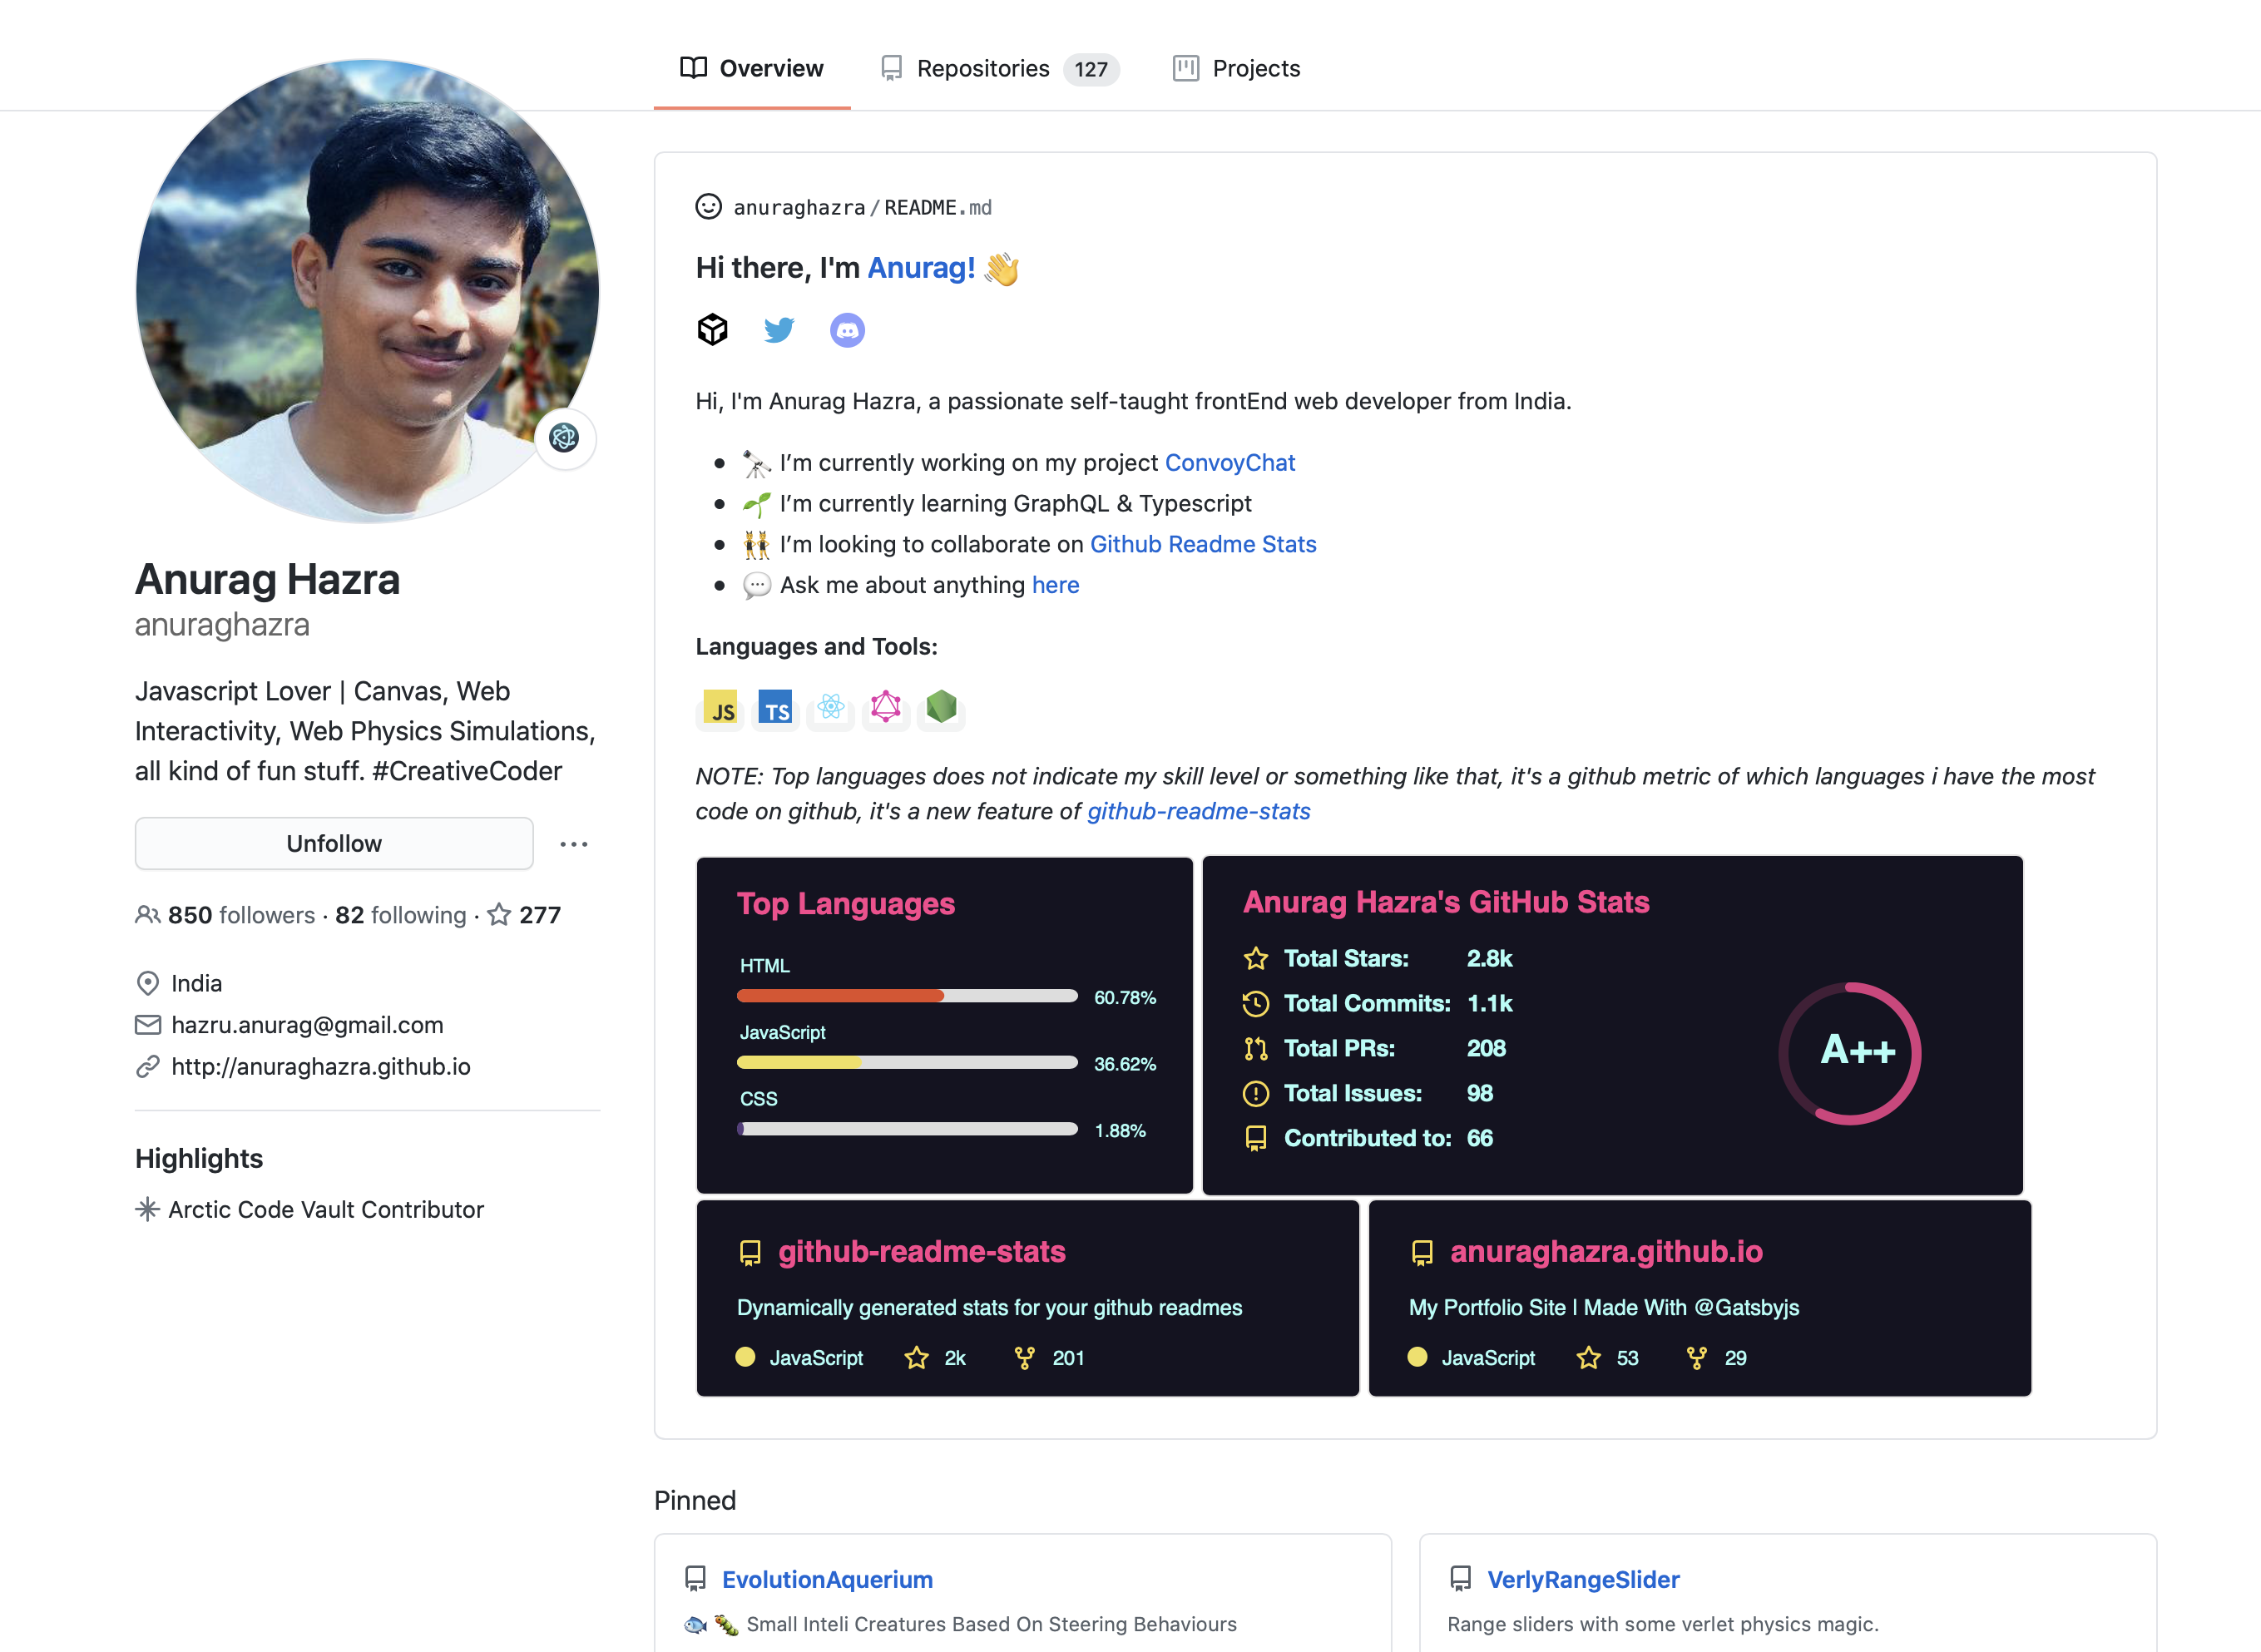Click the 'Arctic Code Vault Contributor' highlight

pos(325,1209)
